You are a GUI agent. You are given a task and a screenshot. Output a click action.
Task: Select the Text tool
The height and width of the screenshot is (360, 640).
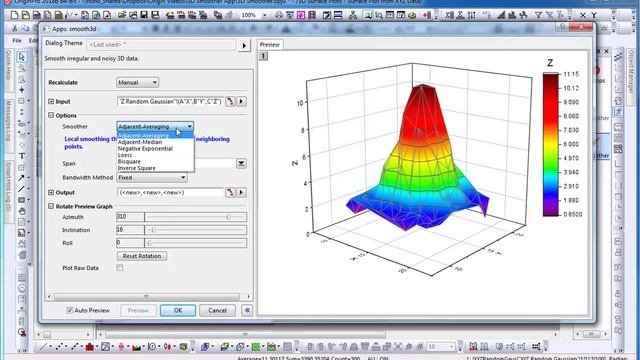point(22,156)
